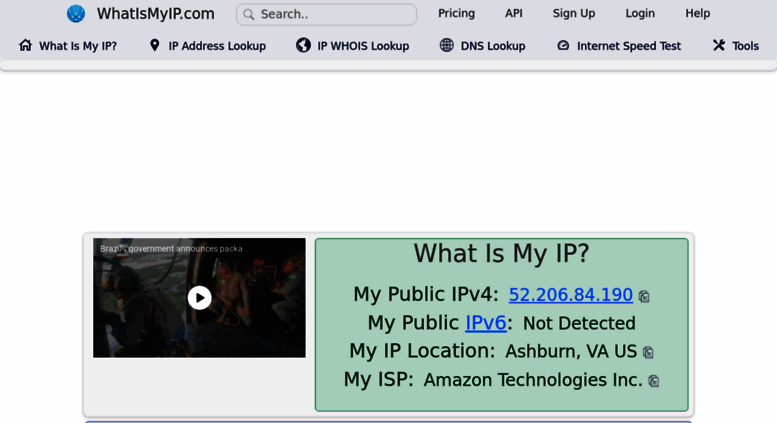
Task: Click the Brazil news video thumbnail
Action: pyautogui.click(x=199, y=298)
